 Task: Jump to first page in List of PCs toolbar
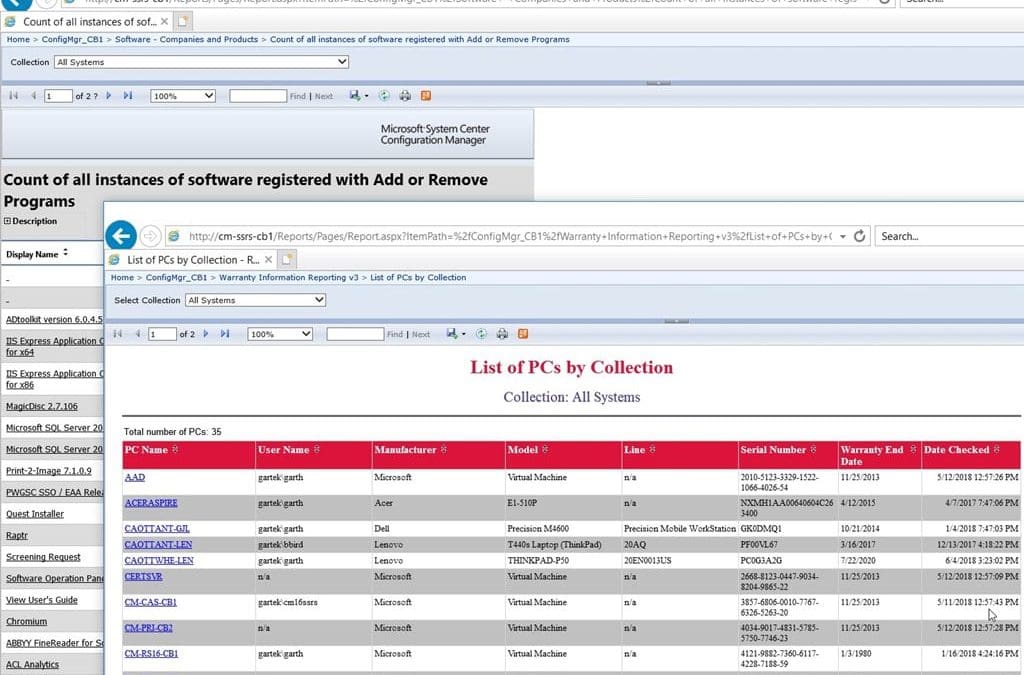(x=118, y=334)
